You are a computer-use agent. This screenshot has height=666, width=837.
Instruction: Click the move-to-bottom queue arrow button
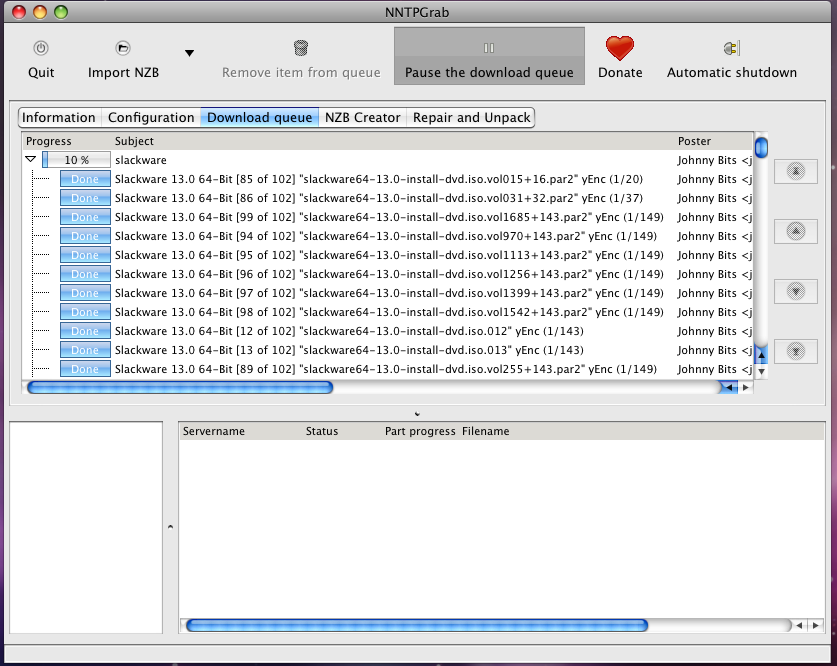click(796, 351)
